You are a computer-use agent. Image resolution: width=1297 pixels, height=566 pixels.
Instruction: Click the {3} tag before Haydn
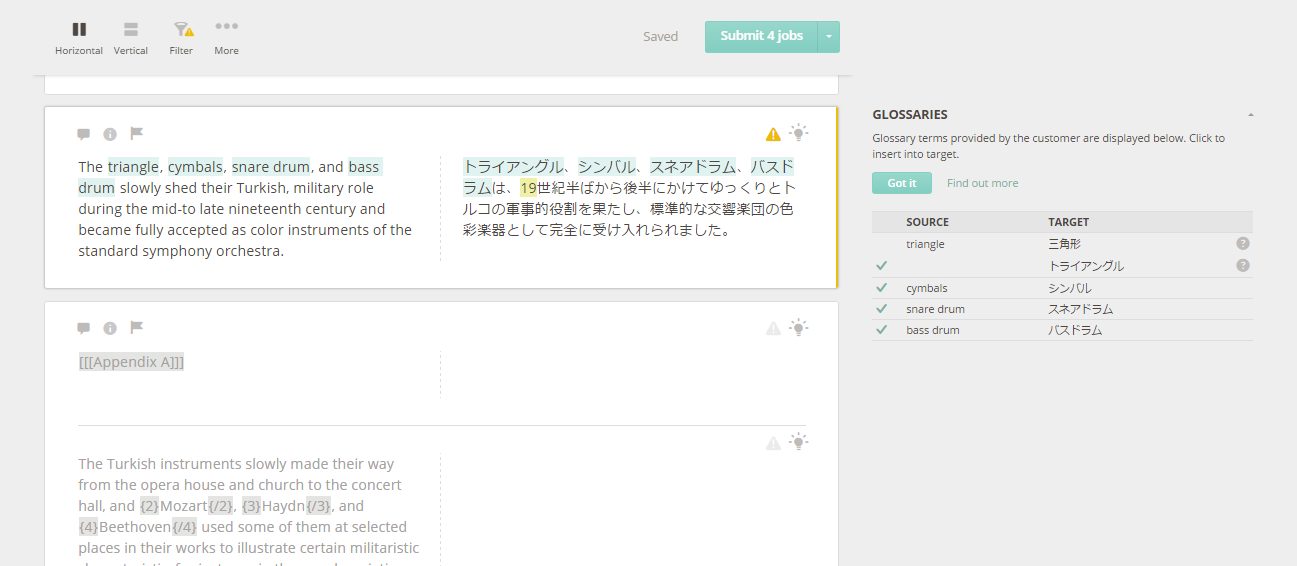pyautogui.click(x=251, y=506)
